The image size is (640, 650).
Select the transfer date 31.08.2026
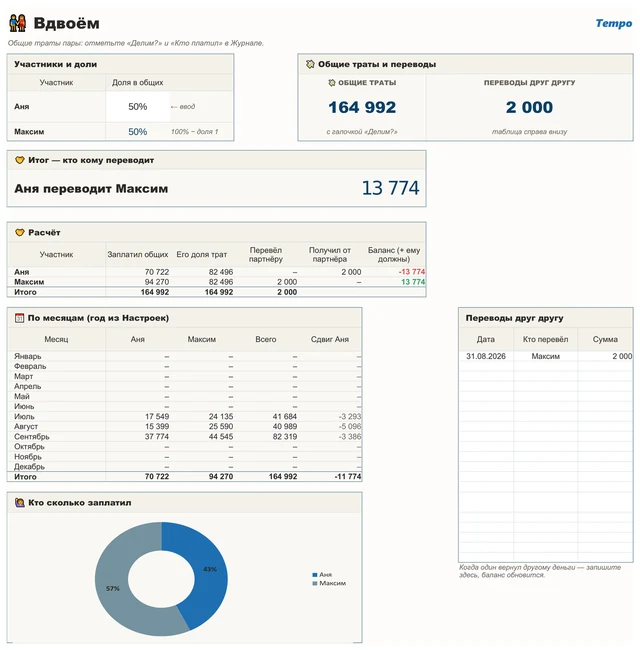[x=486, y=356]
